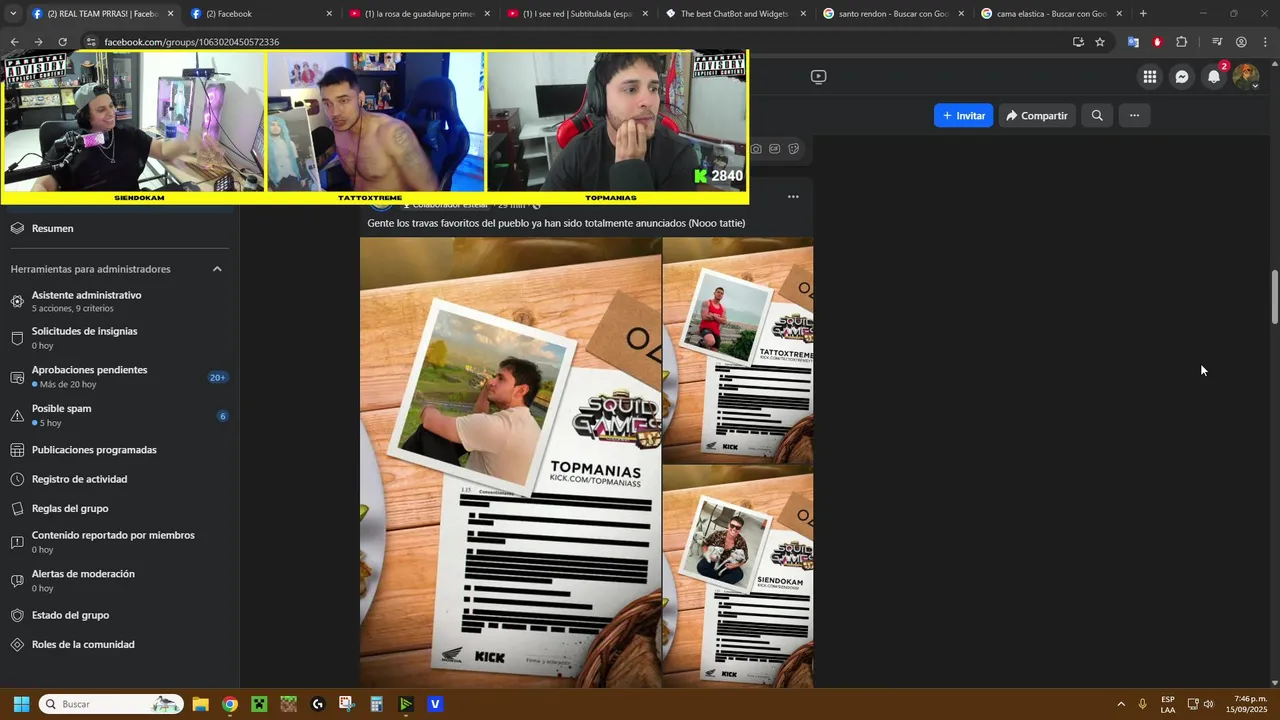Open the Facebook Video tab icon

(818, 76)
